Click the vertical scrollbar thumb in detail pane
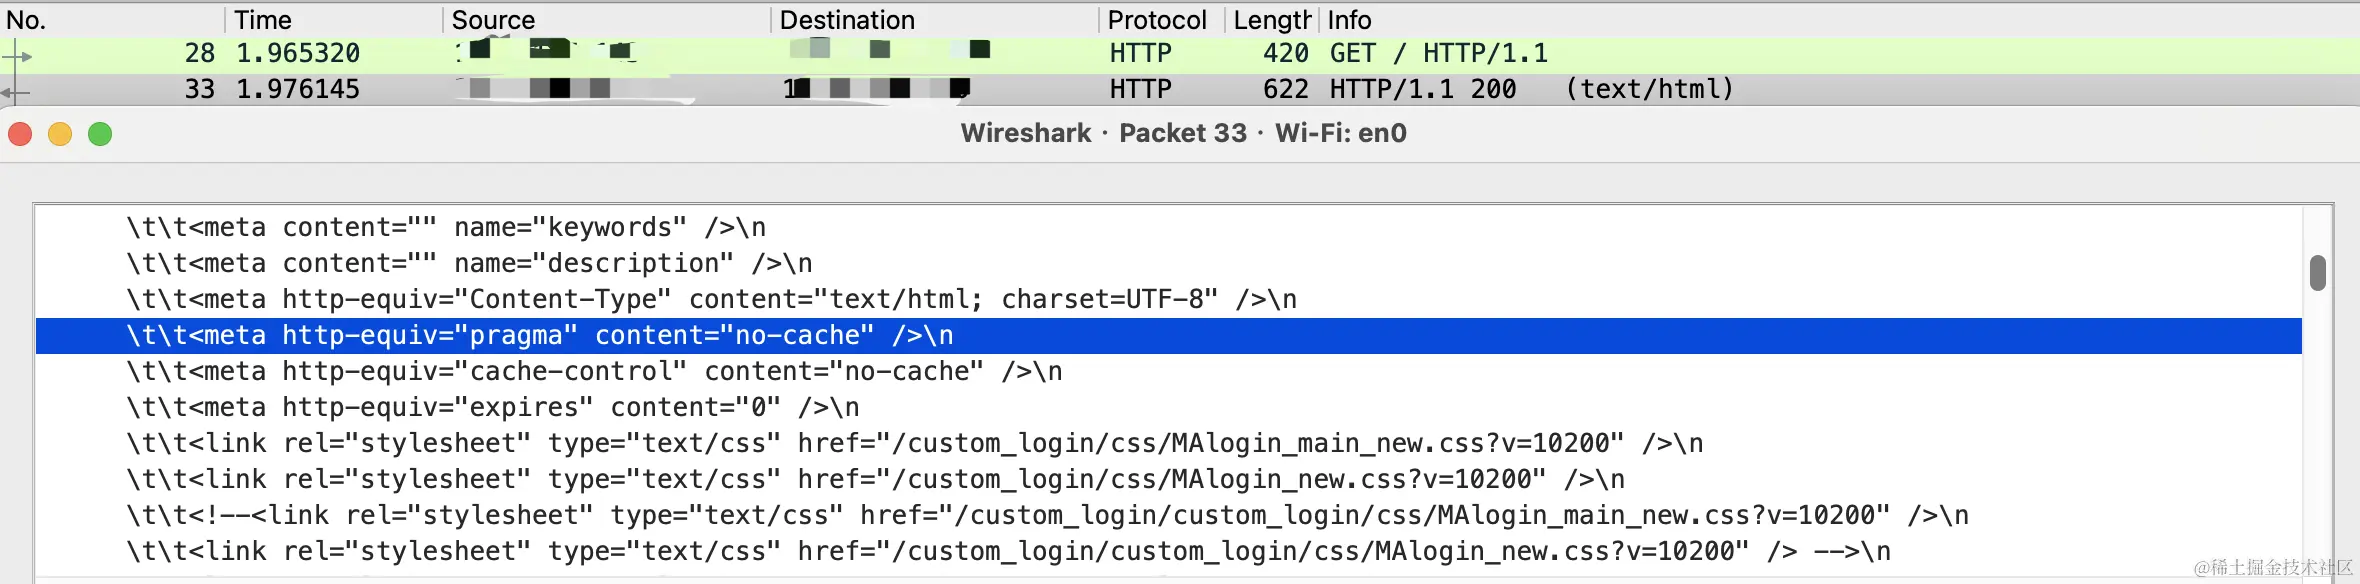Viewport: 2360px width, 584px height. pyautogui.click(x=2317, y=273)
